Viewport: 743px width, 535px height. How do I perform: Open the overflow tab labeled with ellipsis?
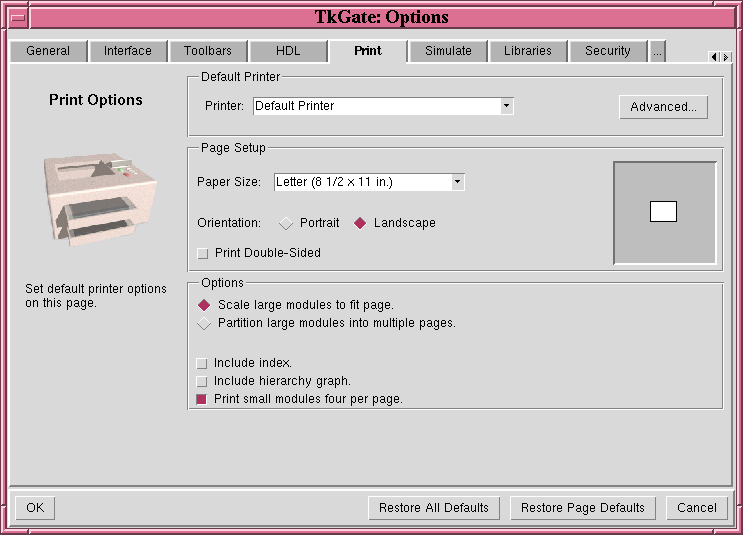coord(657,51)
